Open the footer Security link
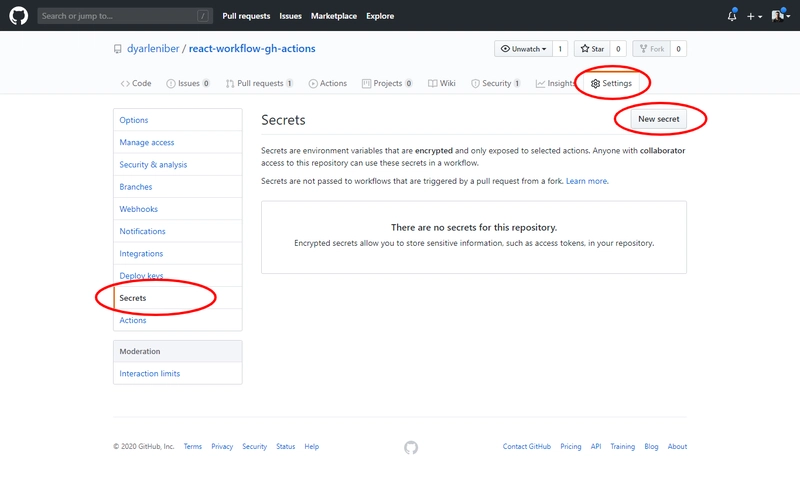The image size is (800, 484). coord(255,446)
